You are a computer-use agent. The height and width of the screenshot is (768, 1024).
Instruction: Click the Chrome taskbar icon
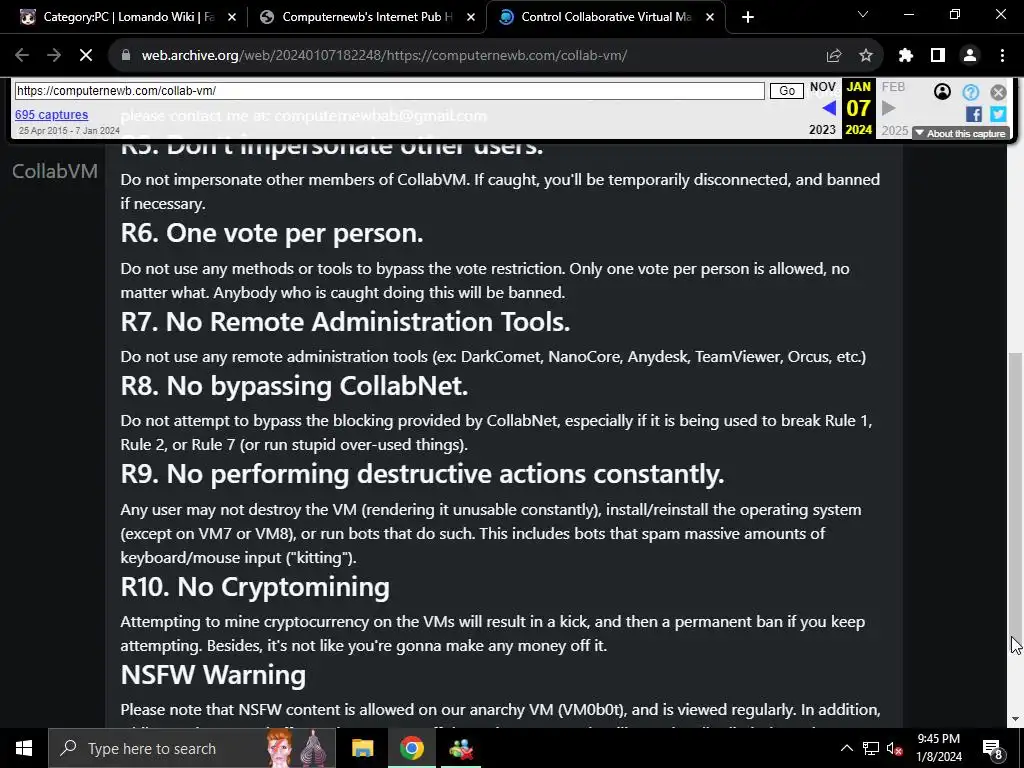point(411,748)
